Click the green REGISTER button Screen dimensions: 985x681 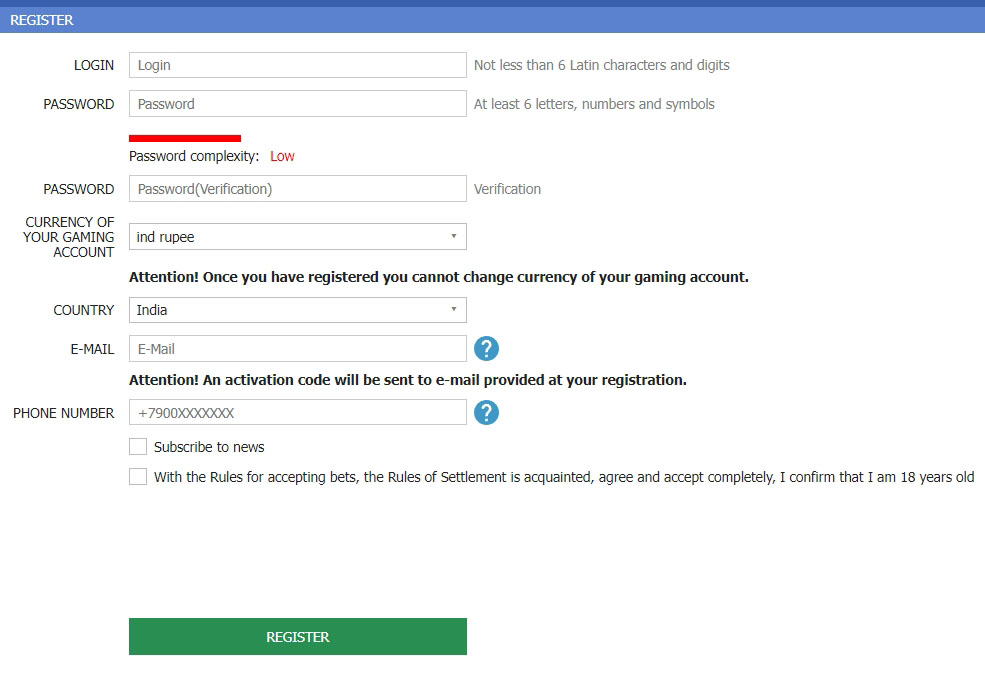coord(298,636)
